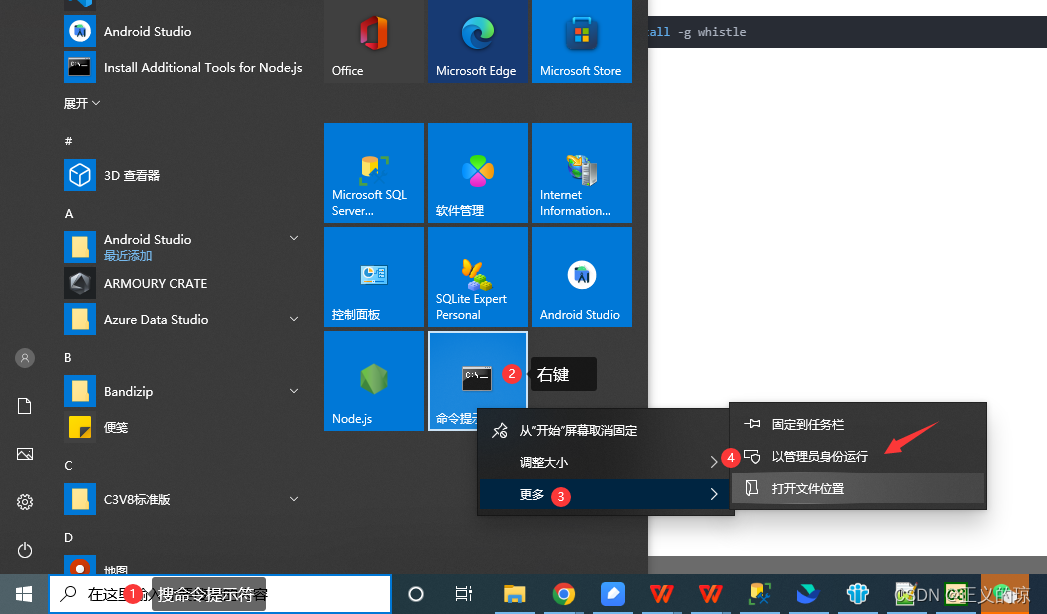The width and height of the screenshot is (1047, 614).
Task: Open Install Additional Tools for Node.js
Action: [x=184, y=67]
